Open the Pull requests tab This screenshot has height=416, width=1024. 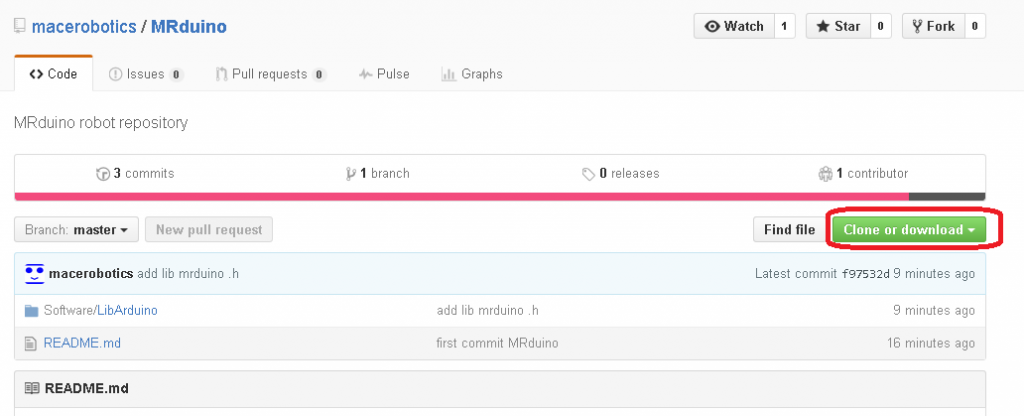[x=271, y=74]
